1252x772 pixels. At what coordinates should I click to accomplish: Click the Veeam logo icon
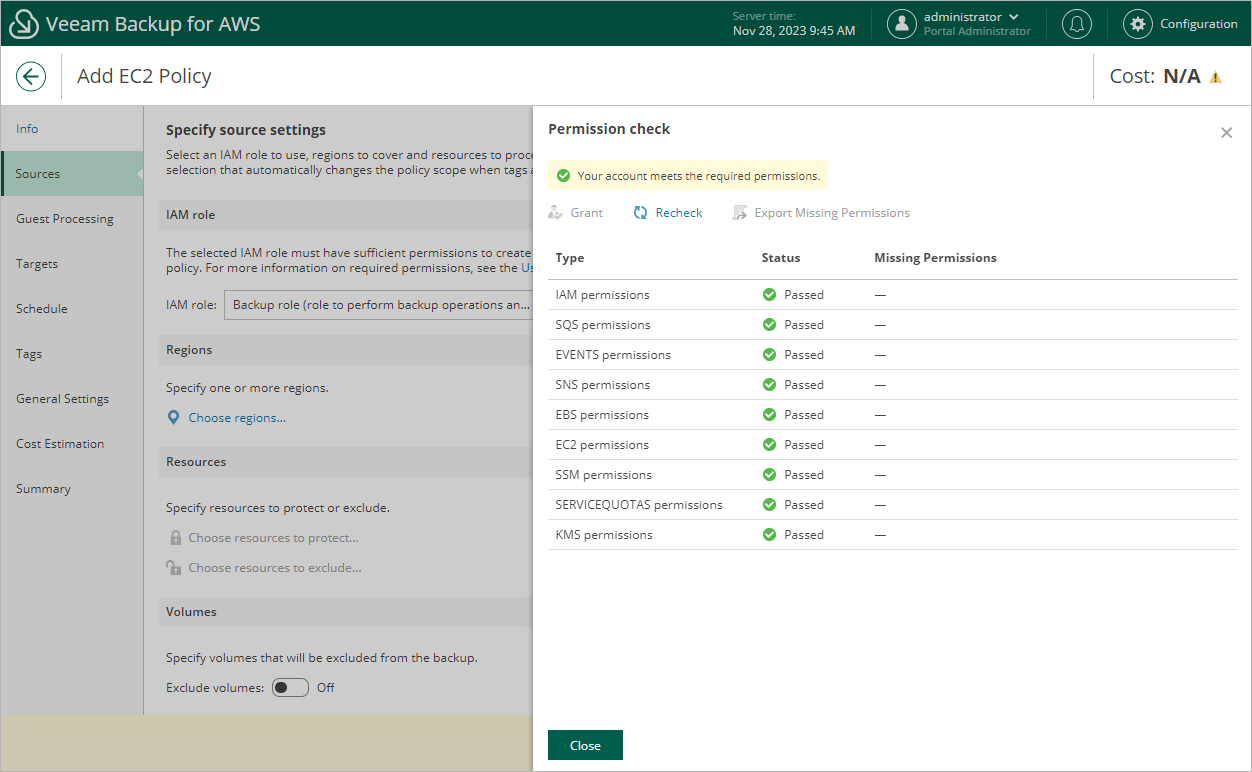tap(23, 24)
